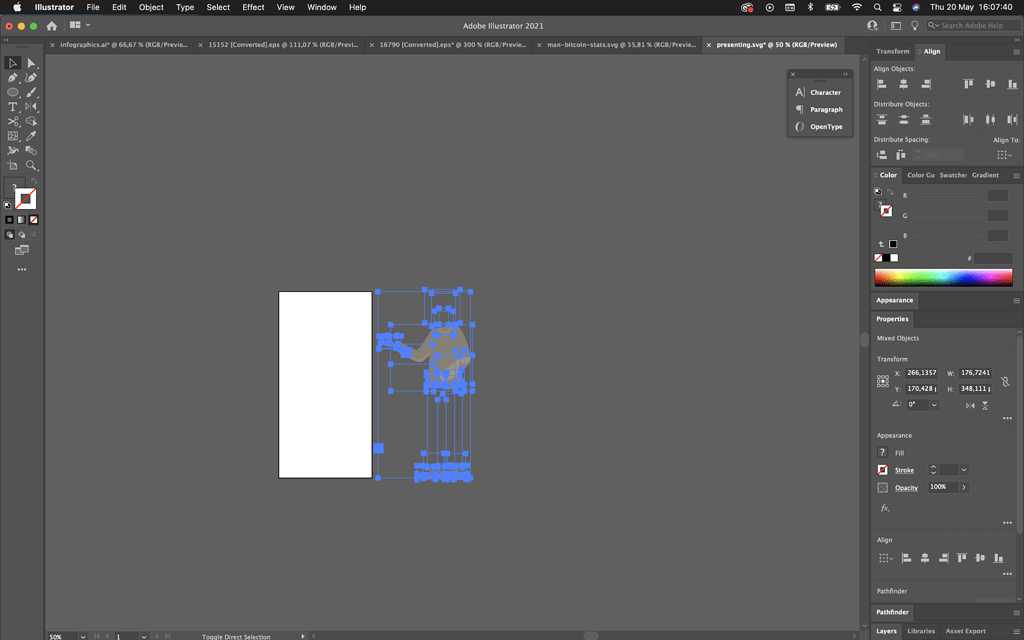Select the Scissors tool
The width and height of the screenshot is (1024, 640).
[x=12, y=121]
